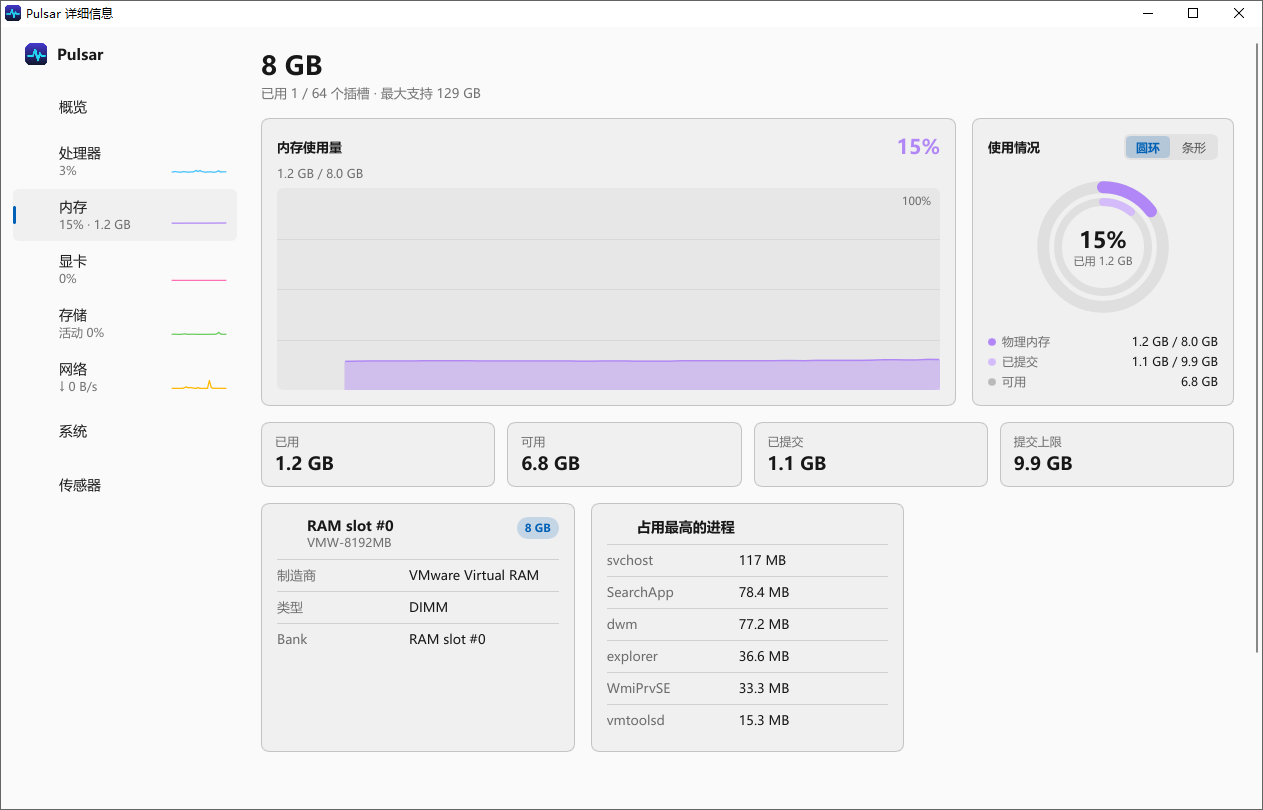Click the blue 处理器 sparkline graph
This screenshot has width=1263, height=810.
tap(199, 171)
